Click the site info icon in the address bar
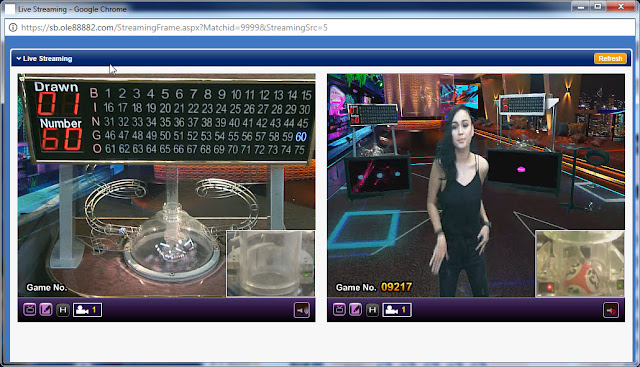The image size is (640, 367). pyautogui.click(x=13, y=27)
